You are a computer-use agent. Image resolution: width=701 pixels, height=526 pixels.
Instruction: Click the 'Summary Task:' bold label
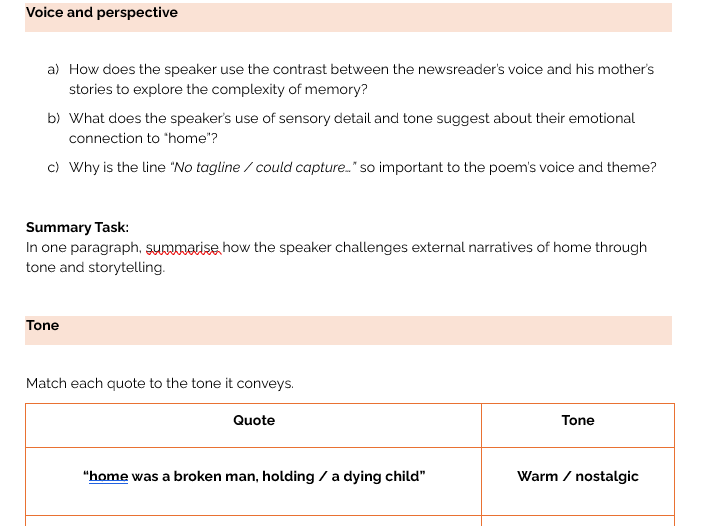[x=77, y=227]
